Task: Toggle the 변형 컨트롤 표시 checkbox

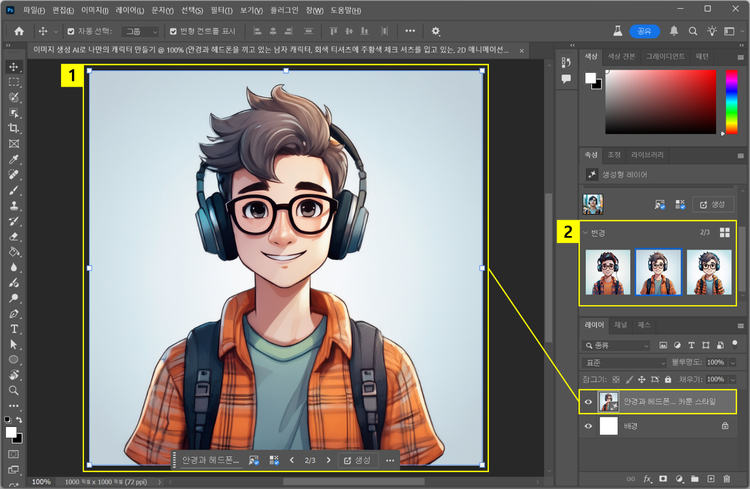Action: pos(172,31)
